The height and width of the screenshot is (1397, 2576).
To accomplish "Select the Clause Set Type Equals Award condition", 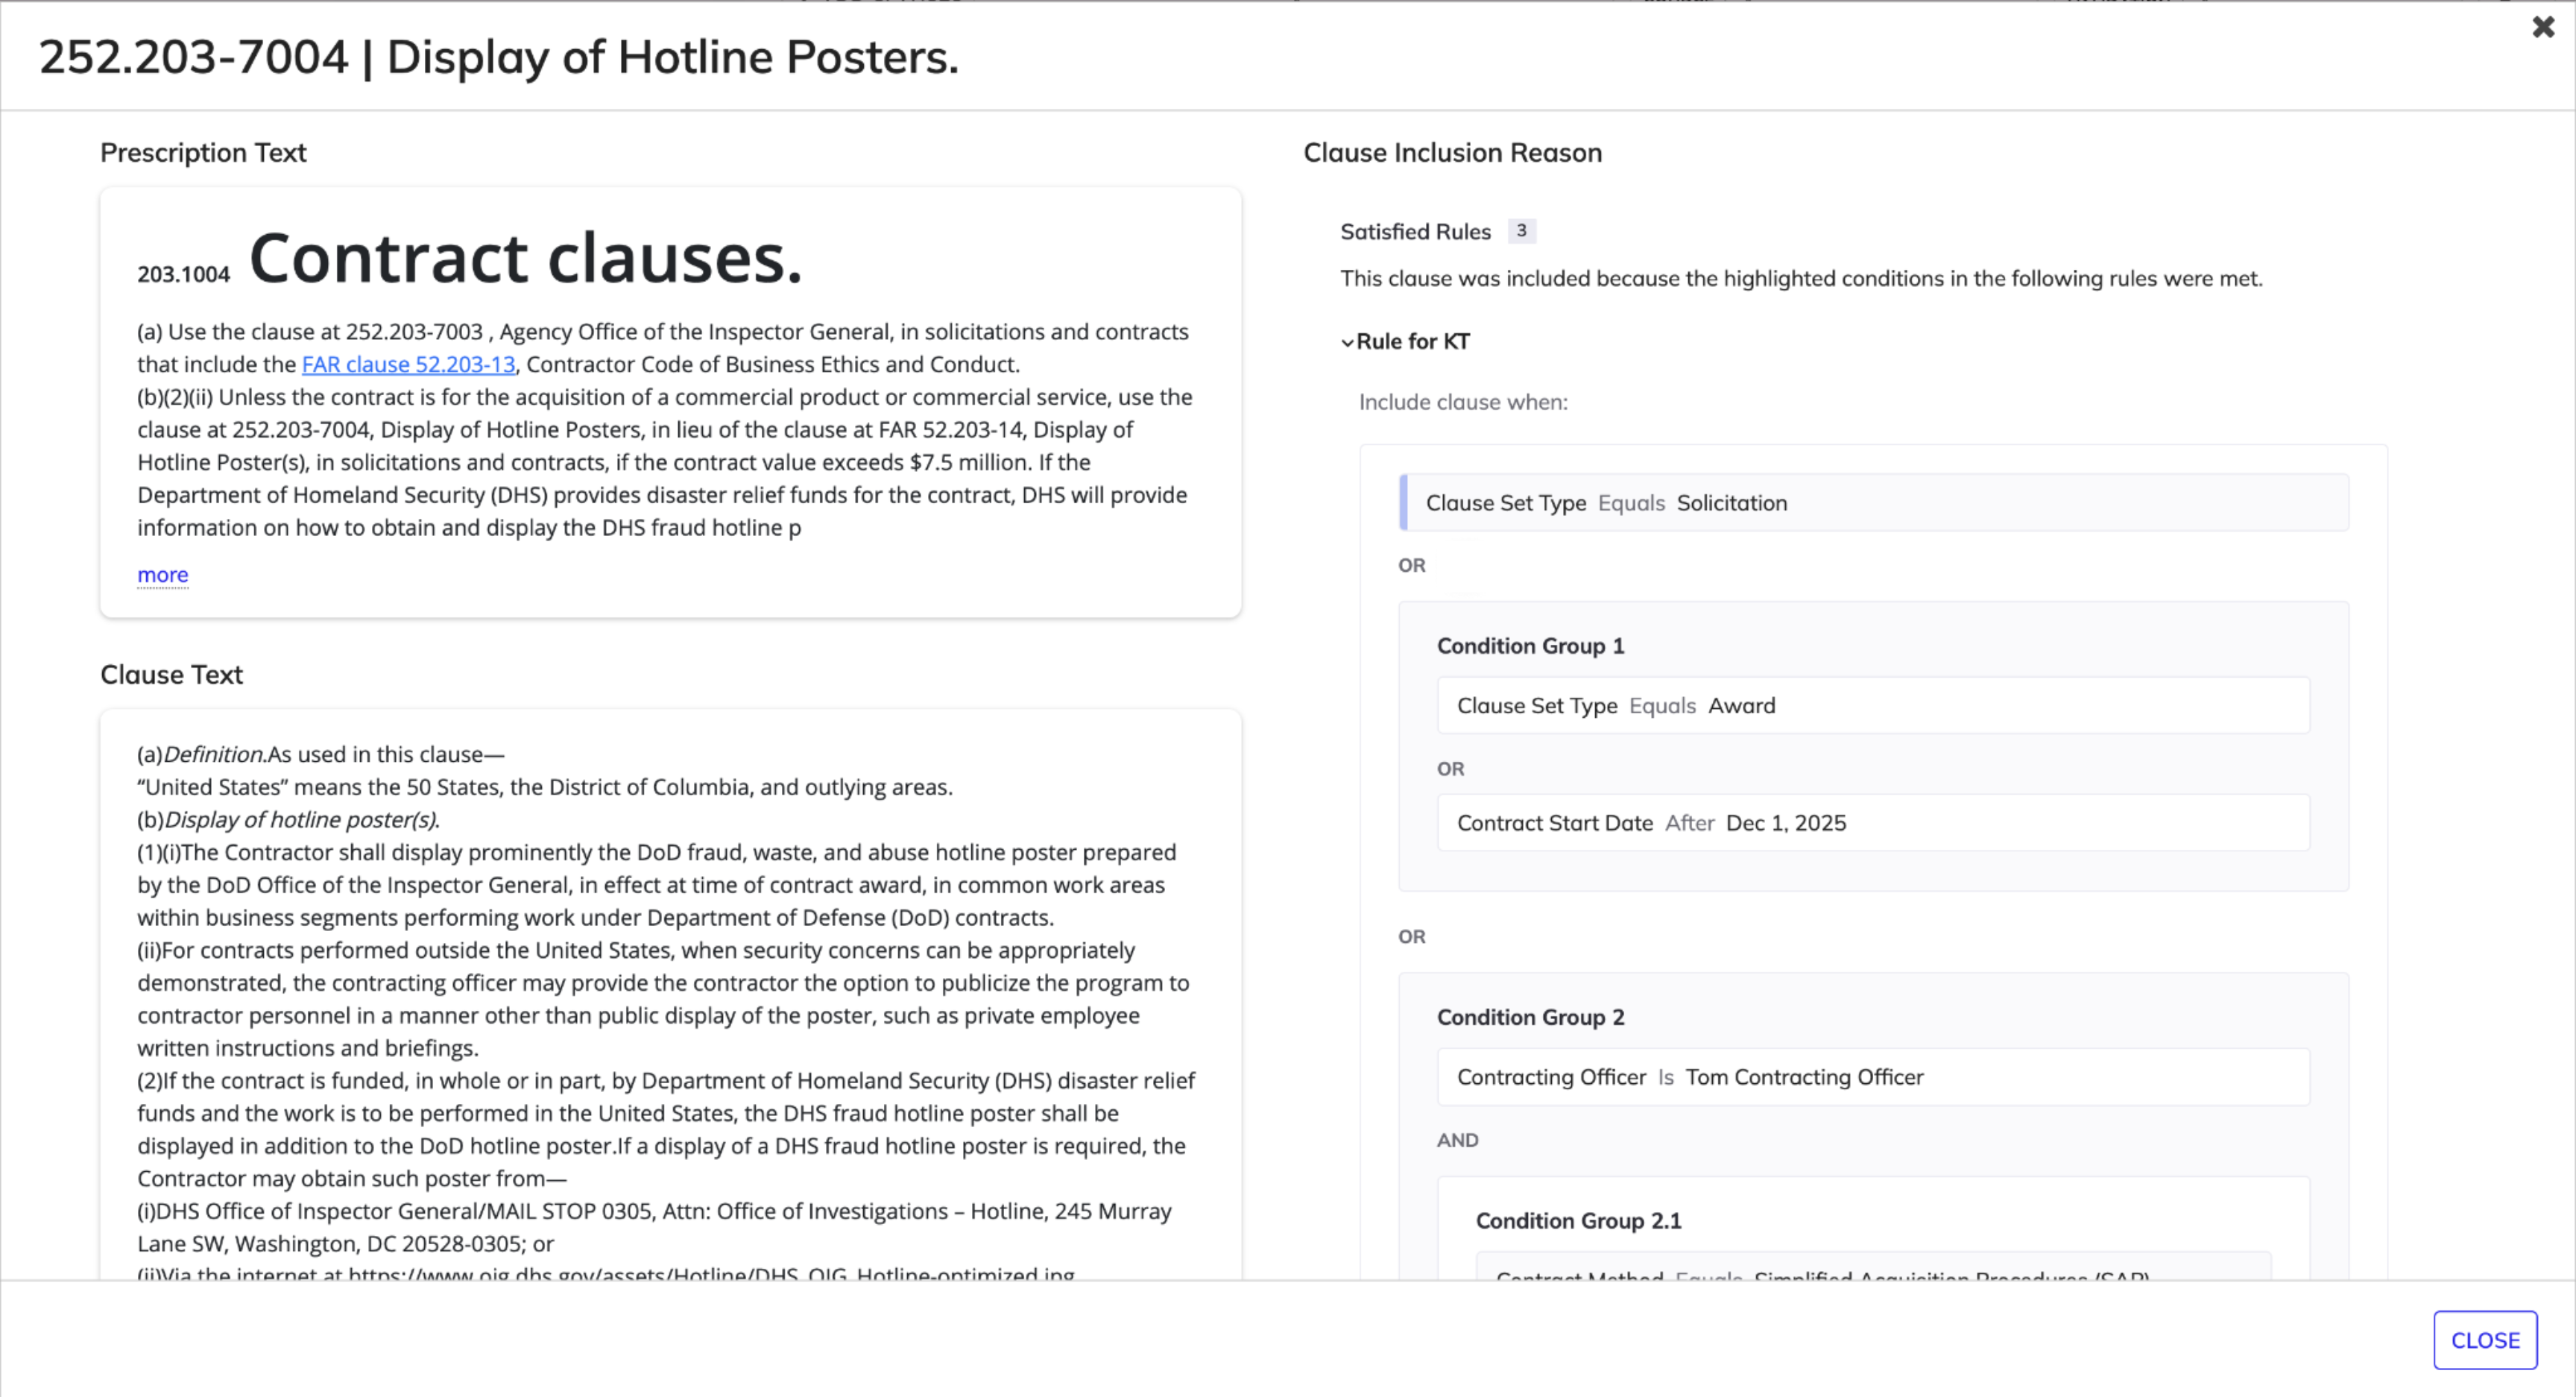I will pos(1873,706).
